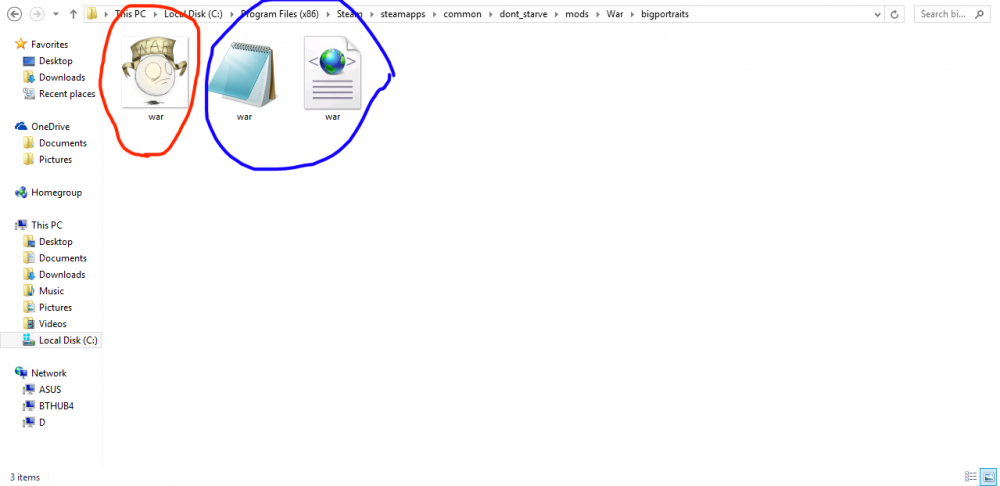Open the BTHUB4 network device
The image size is (1000, 486).
56,406
